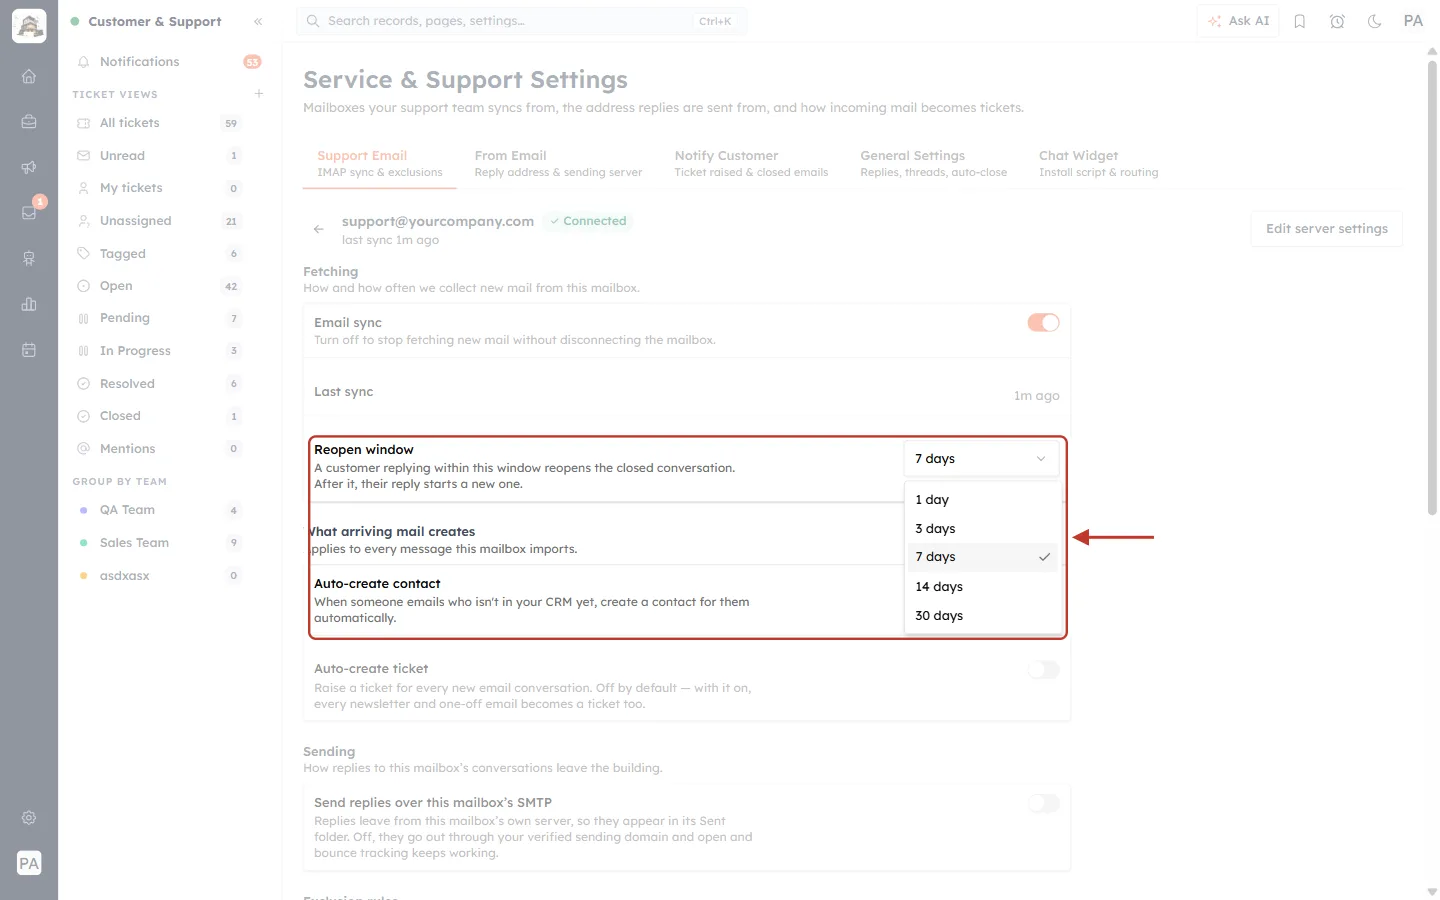Choose 14 days from the dropdown

coord(982,587)
